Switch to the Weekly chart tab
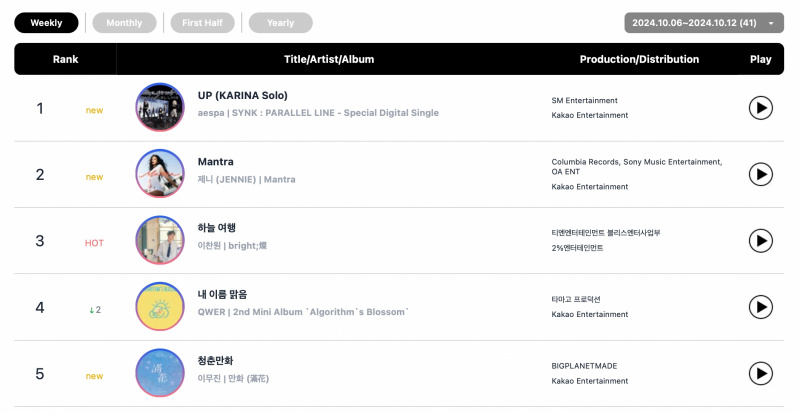This screenshot has width=800, height=413. [x=46, y=23]
